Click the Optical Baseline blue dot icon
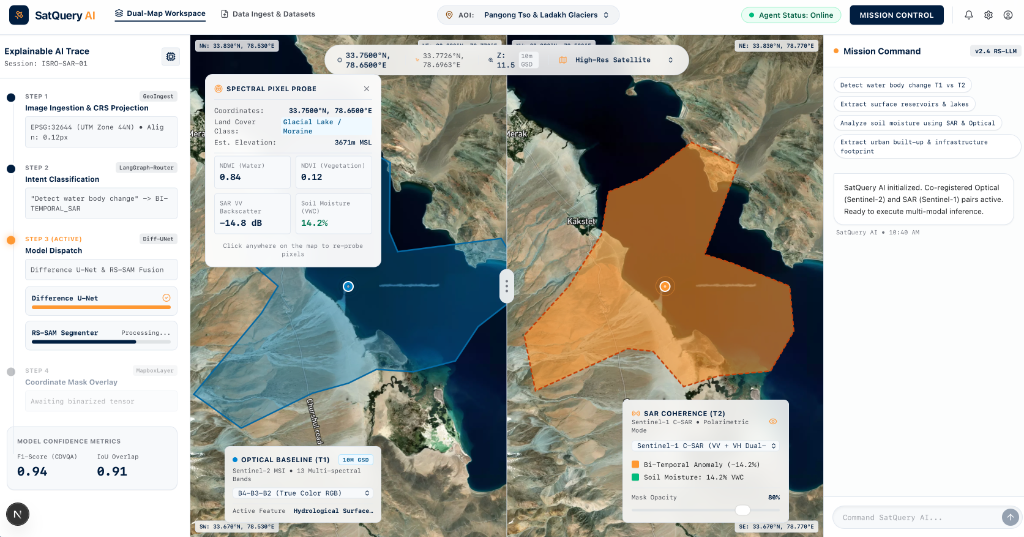This screenshot has height=537, width=1024. [235, 459]
